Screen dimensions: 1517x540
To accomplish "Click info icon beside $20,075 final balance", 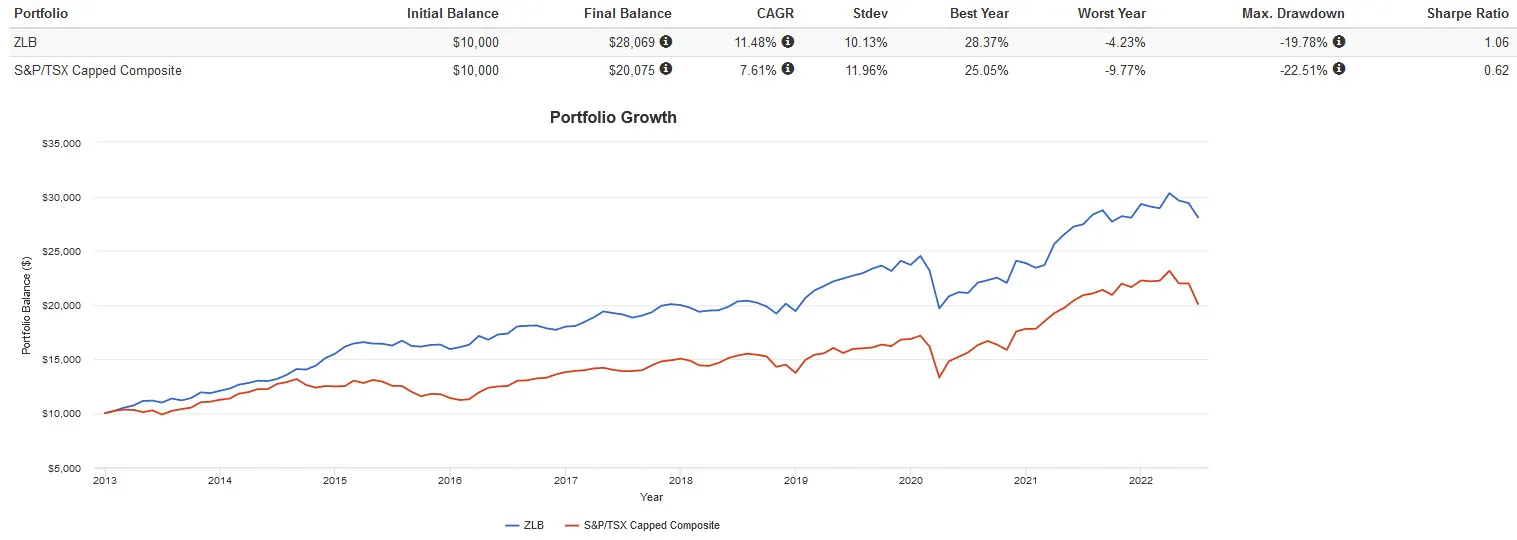I will (x=666, y=70).
